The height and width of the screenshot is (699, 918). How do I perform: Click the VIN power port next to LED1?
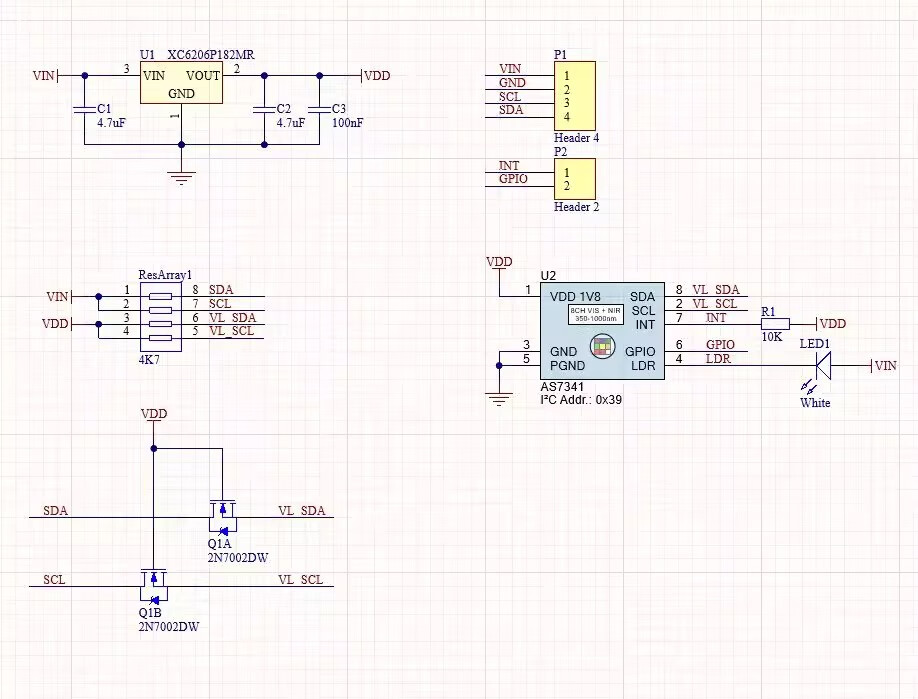885,366
